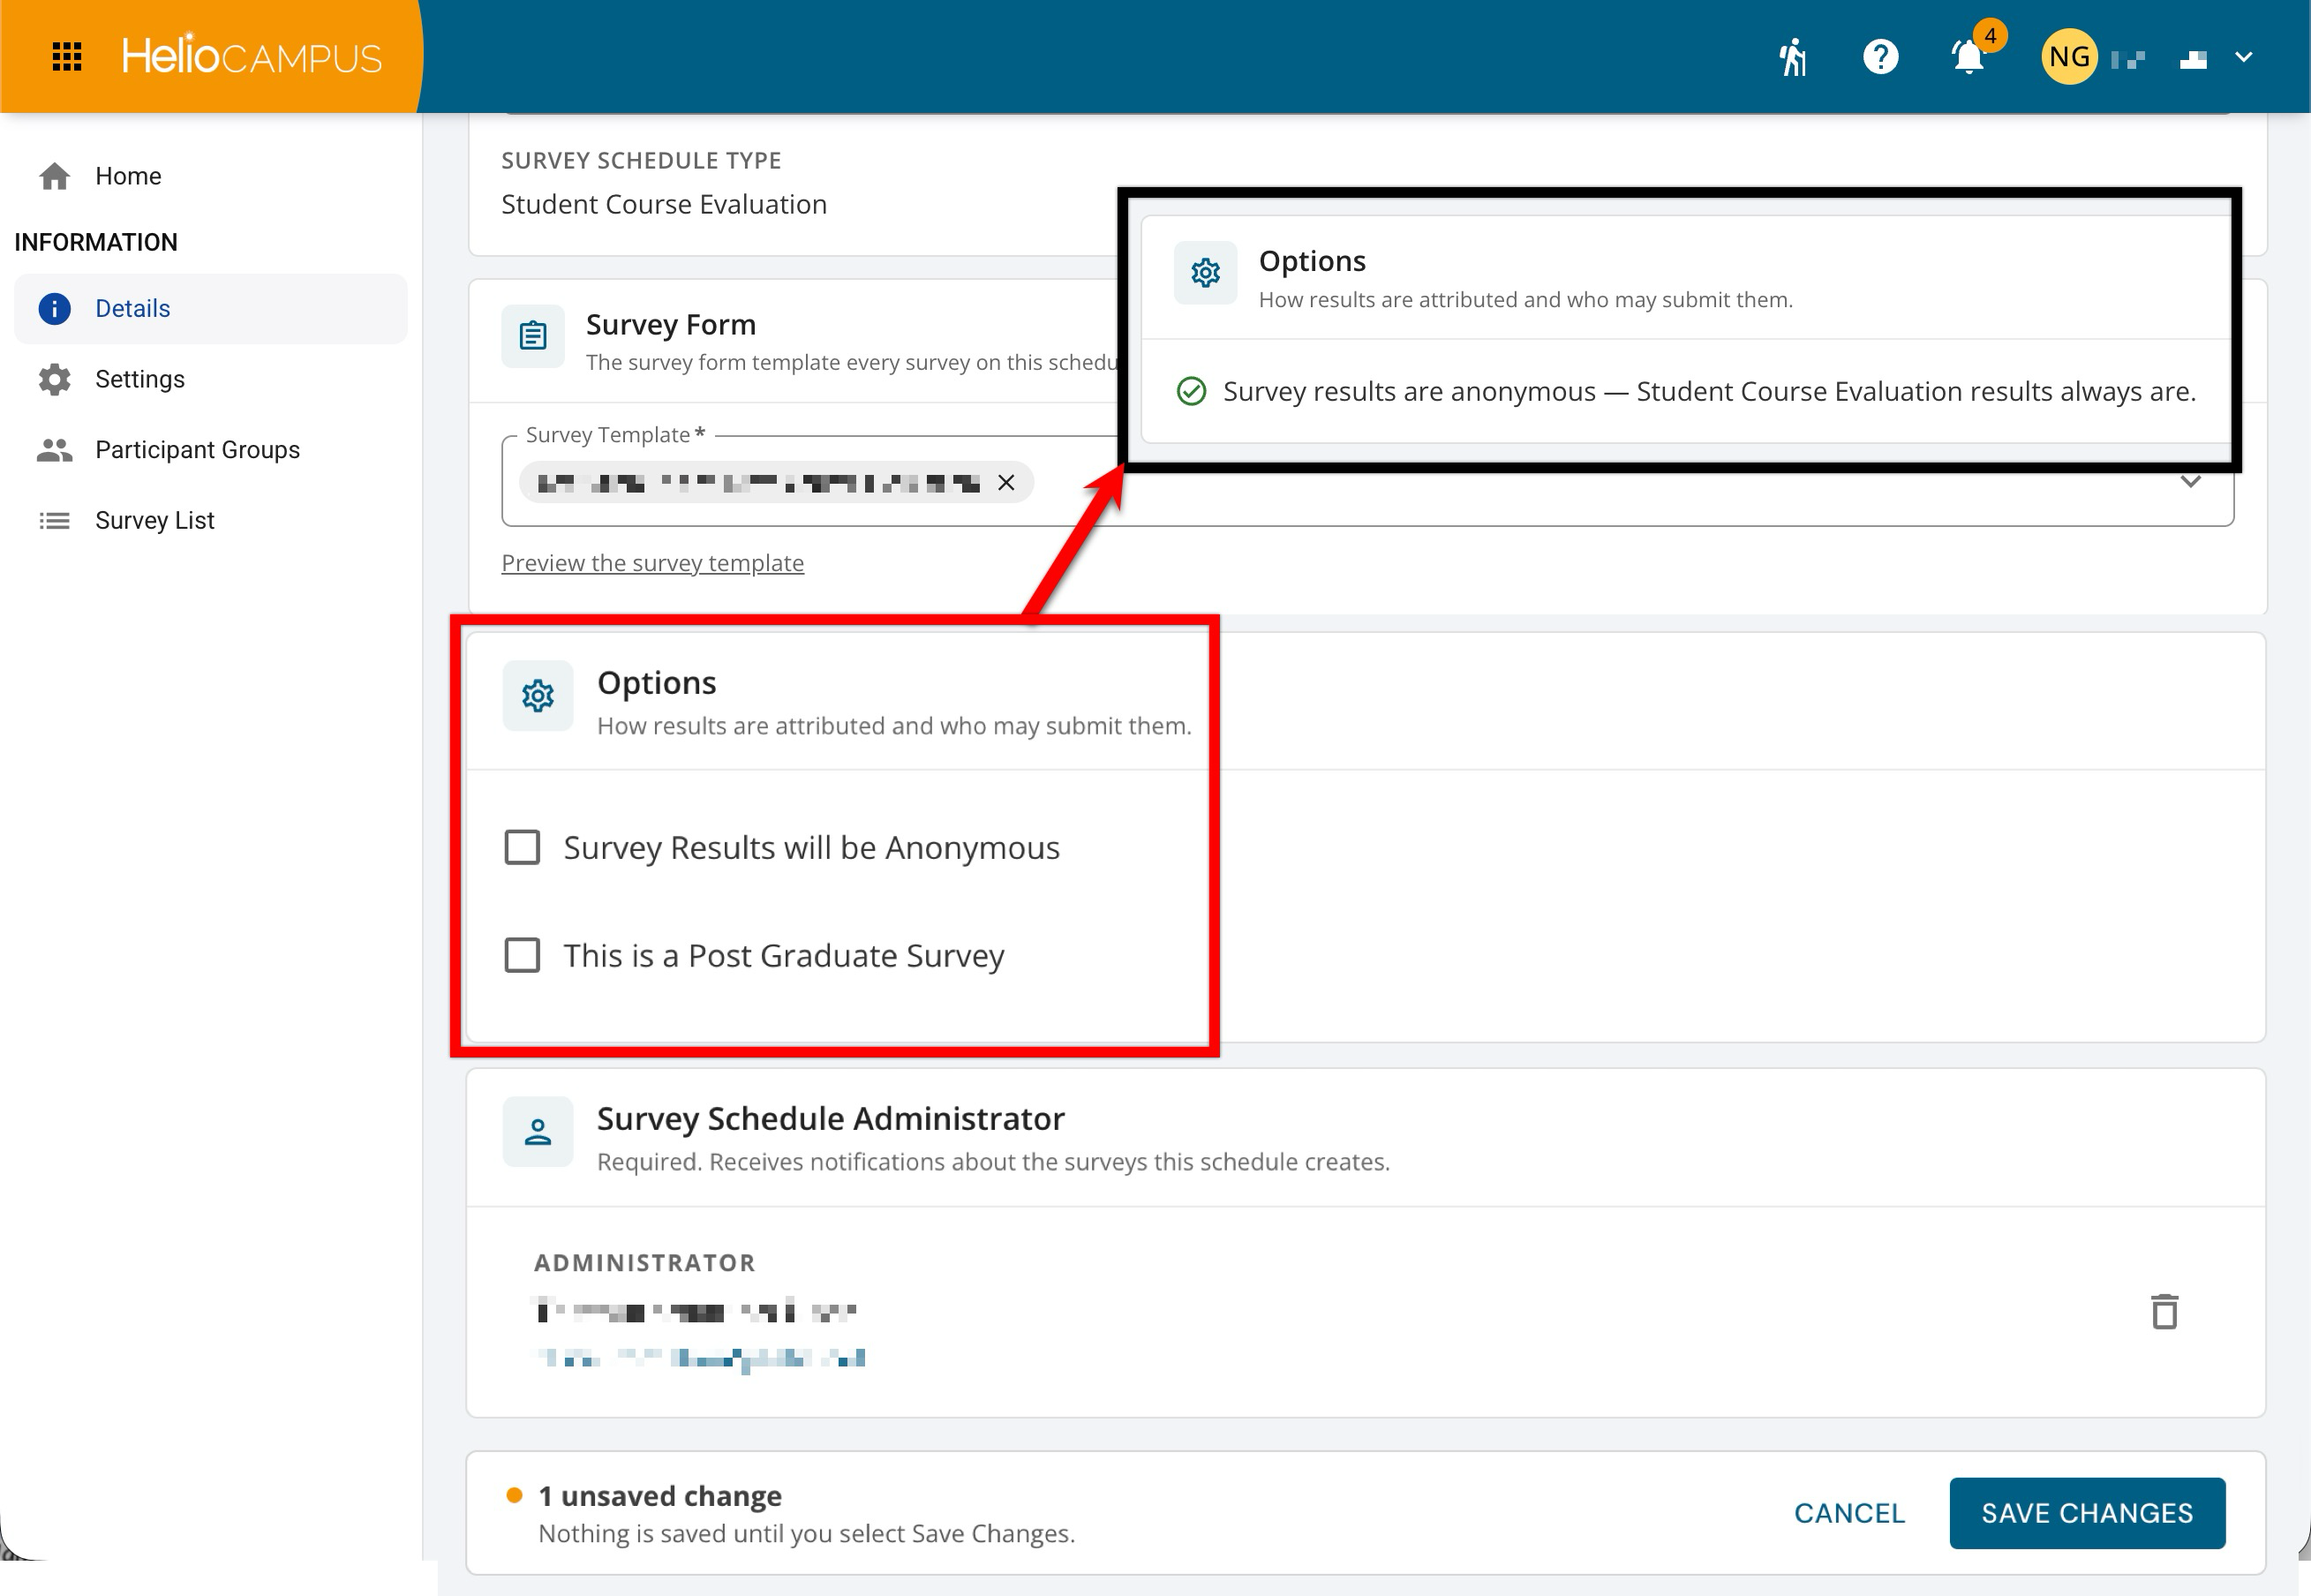Open Survey List in sidebar

click(x=211, y=520)
